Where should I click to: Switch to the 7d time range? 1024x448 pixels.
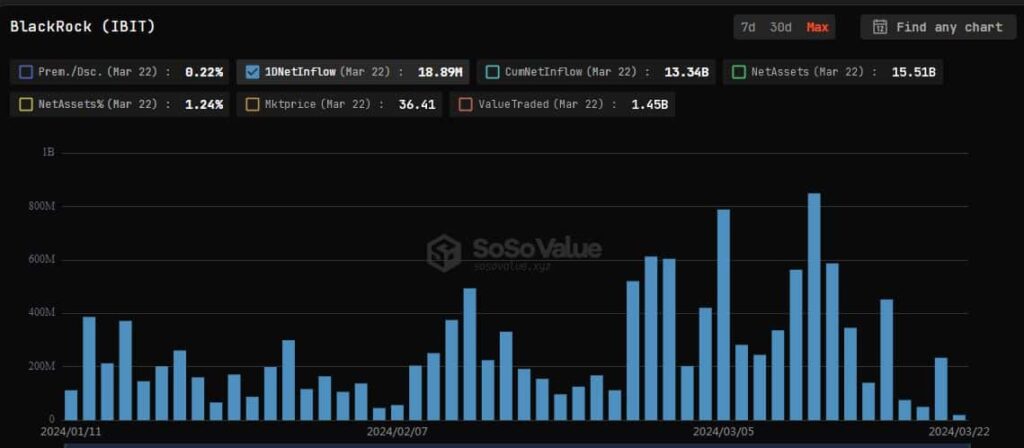748,27
